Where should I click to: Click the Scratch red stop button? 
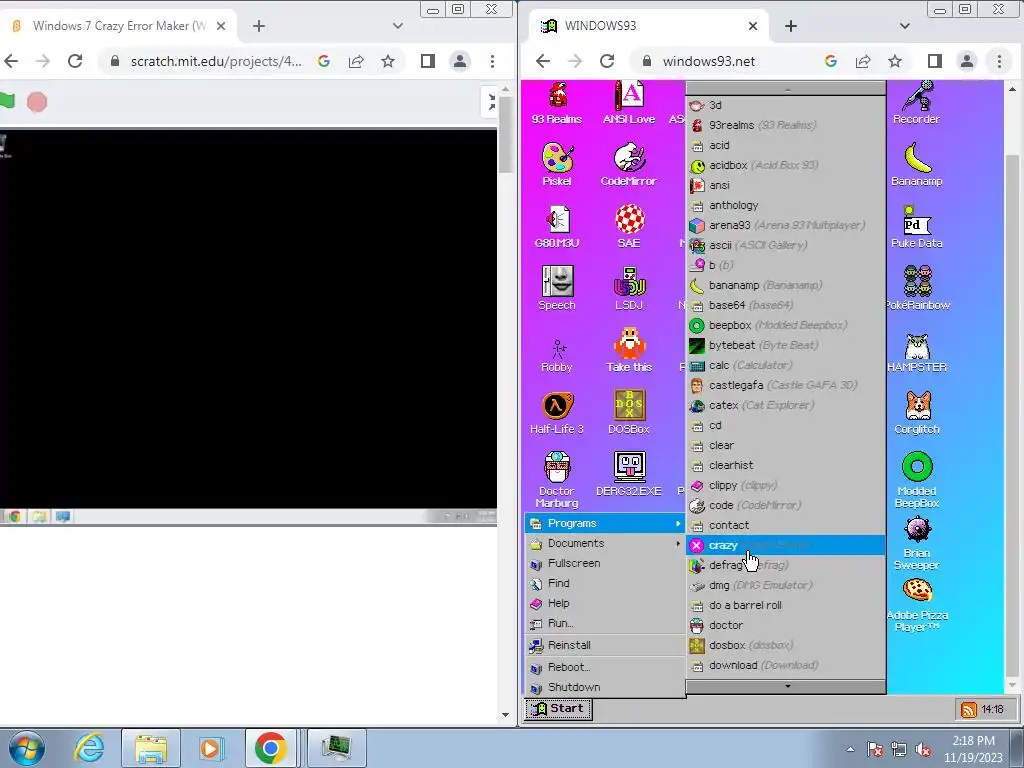tap(37, 102)
